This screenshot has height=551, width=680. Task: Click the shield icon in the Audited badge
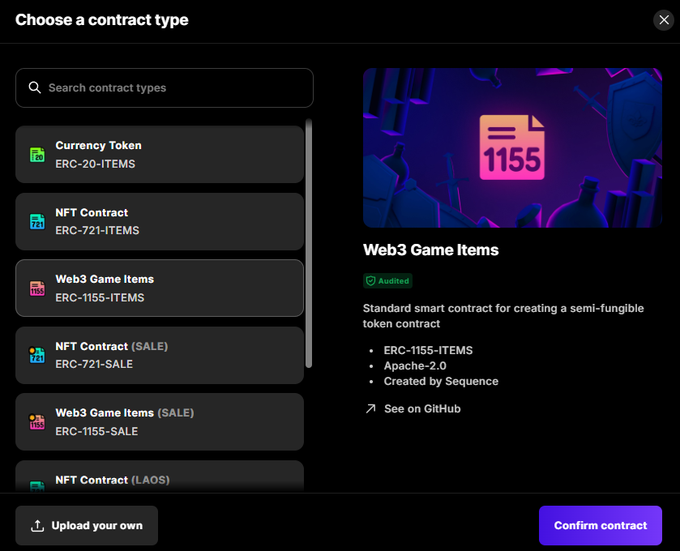(x=371, y=281)
